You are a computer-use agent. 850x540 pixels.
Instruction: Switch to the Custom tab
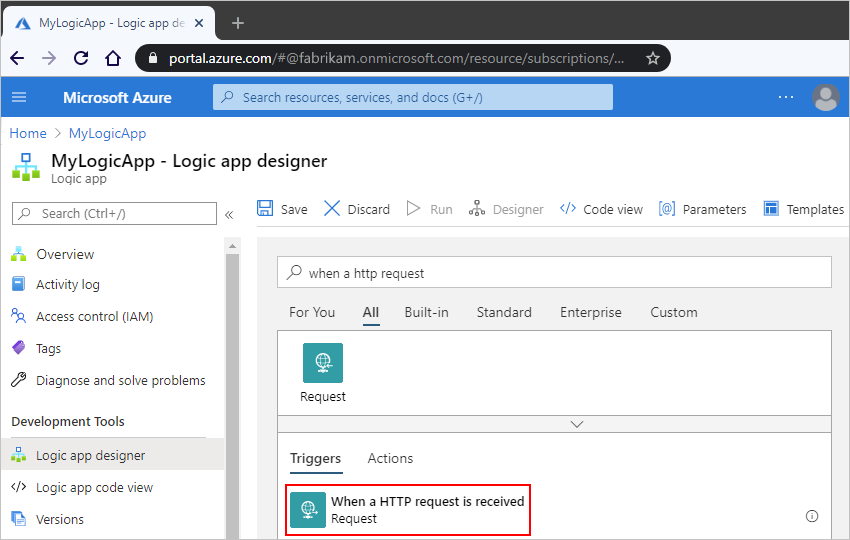click(x=674, y=312)
